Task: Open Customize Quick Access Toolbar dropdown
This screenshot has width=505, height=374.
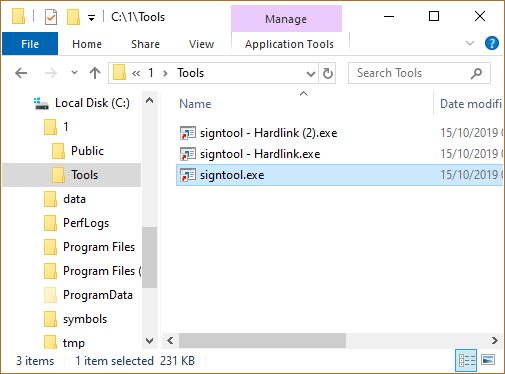Action: tap(91, 18)
